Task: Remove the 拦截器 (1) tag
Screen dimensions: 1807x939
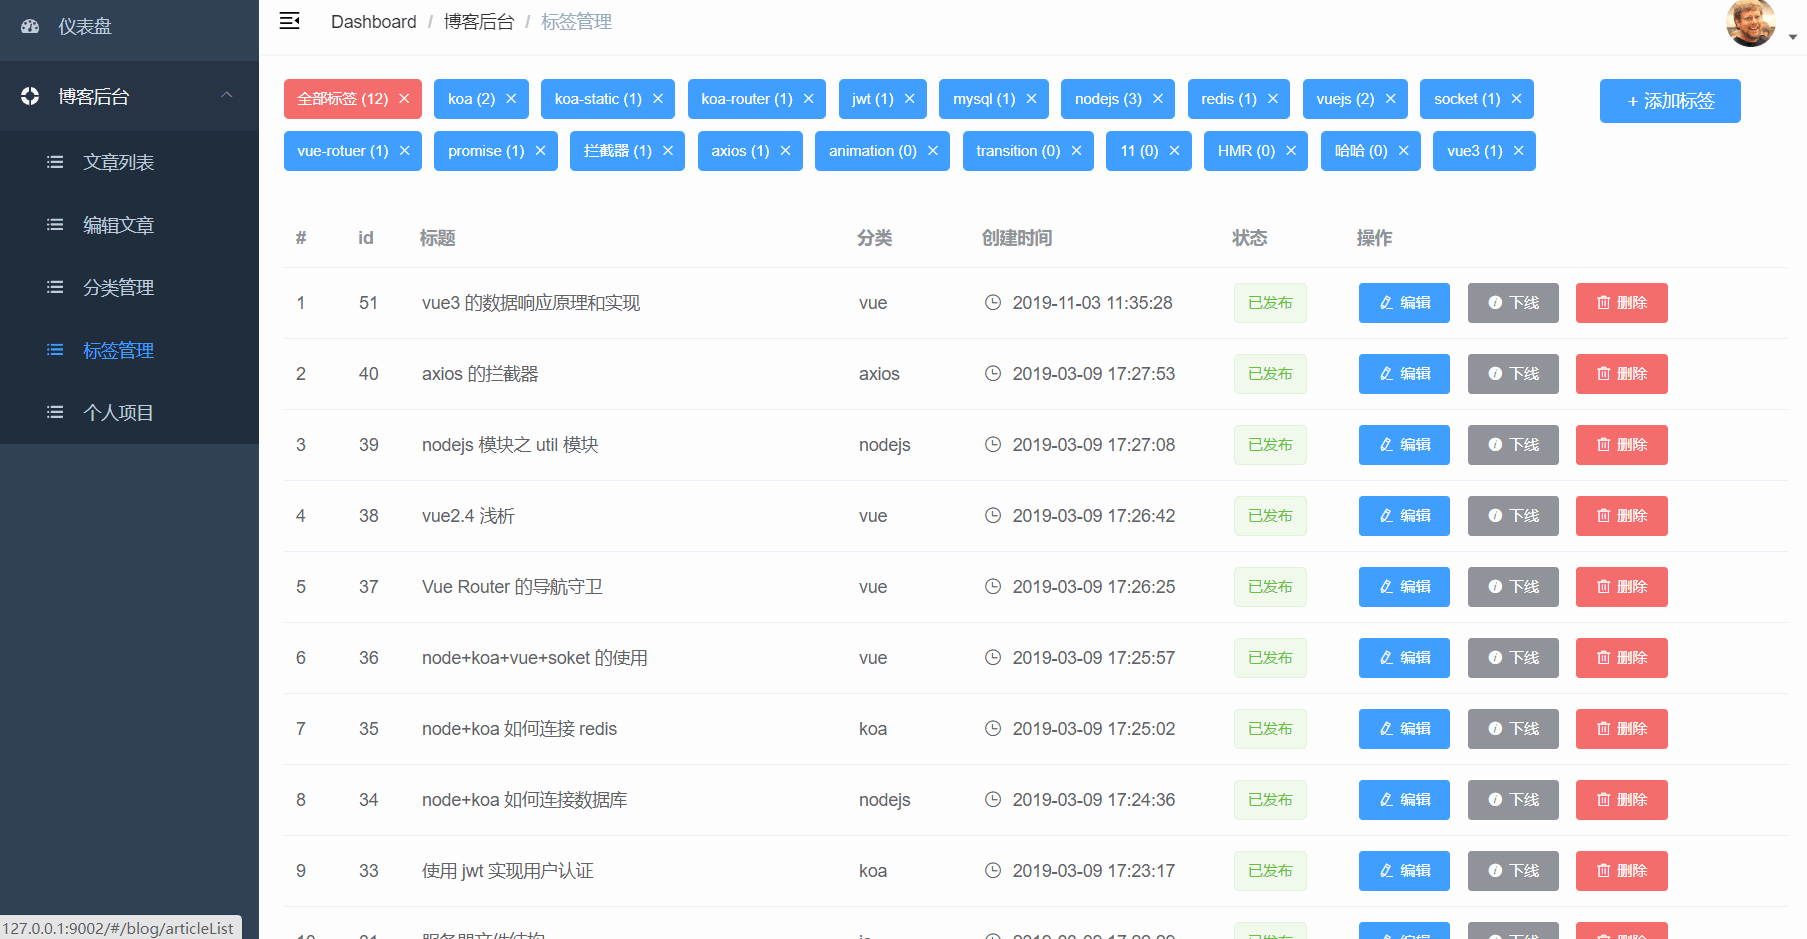Action: pyautogui.click(x=668, y=151)
